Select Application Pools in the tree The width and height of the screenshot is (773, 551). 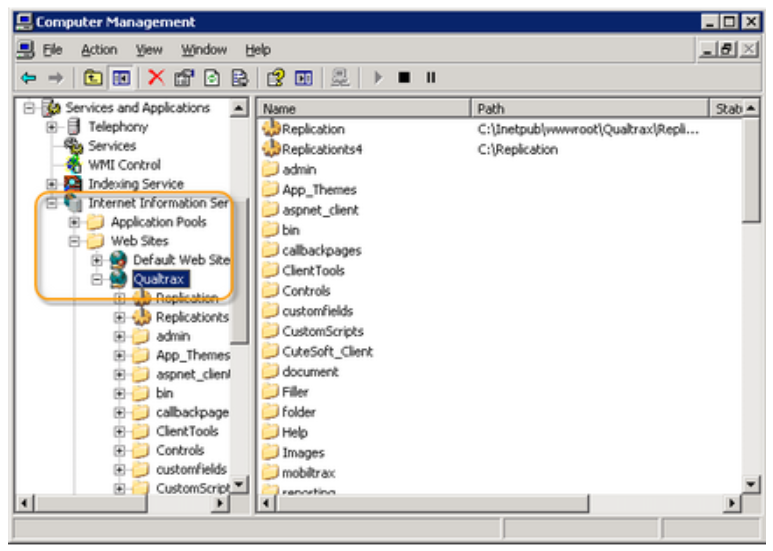tap(158, 222)
